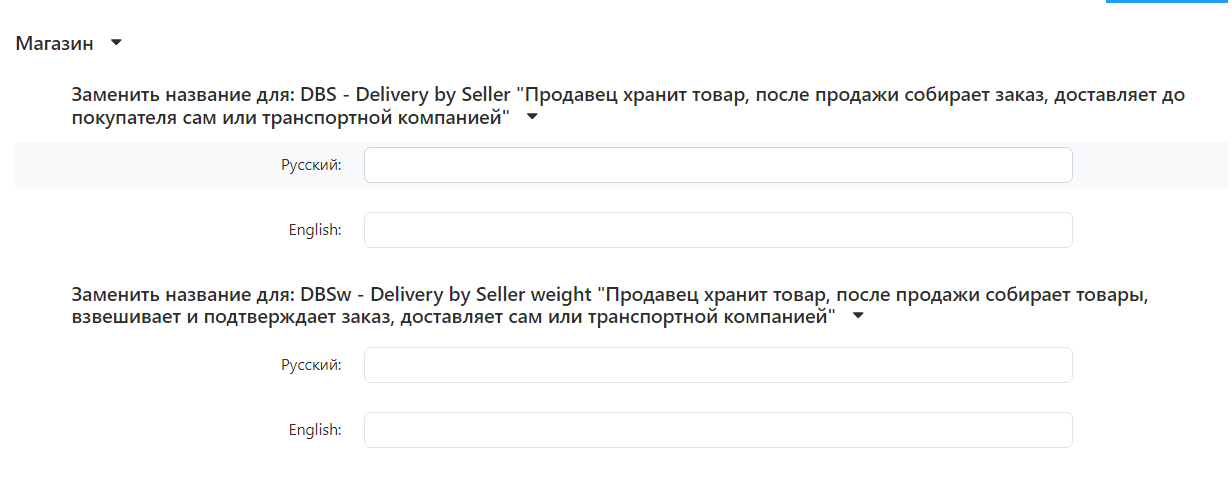Screen dimensions: 1232x478
Task: Click the blue bar at top right
Action: (1167, 2)
